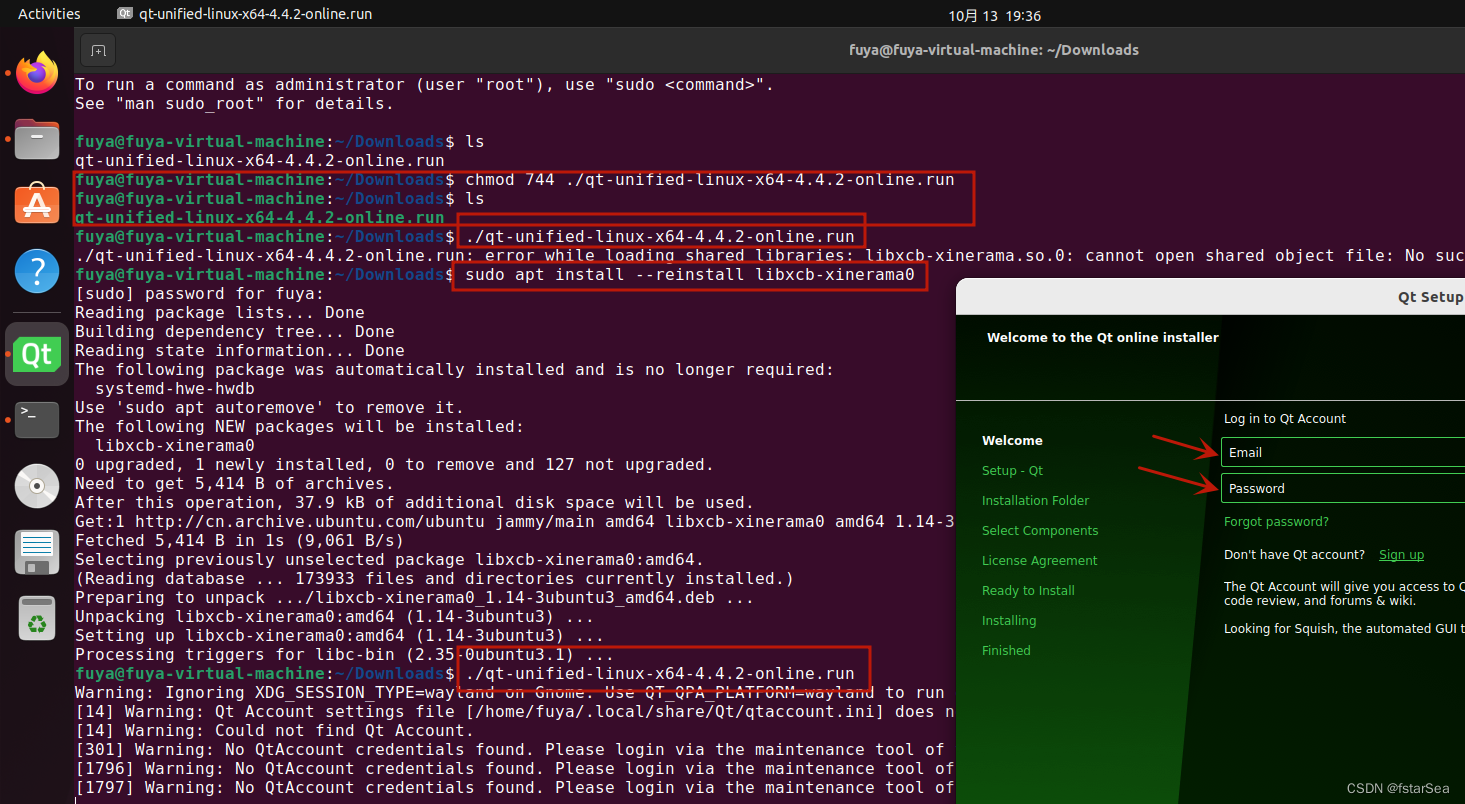Focus the Email field in Qt Setup
This screenshot has height=804, width=1465.
pyautogui.click(x=1343, y=452)
